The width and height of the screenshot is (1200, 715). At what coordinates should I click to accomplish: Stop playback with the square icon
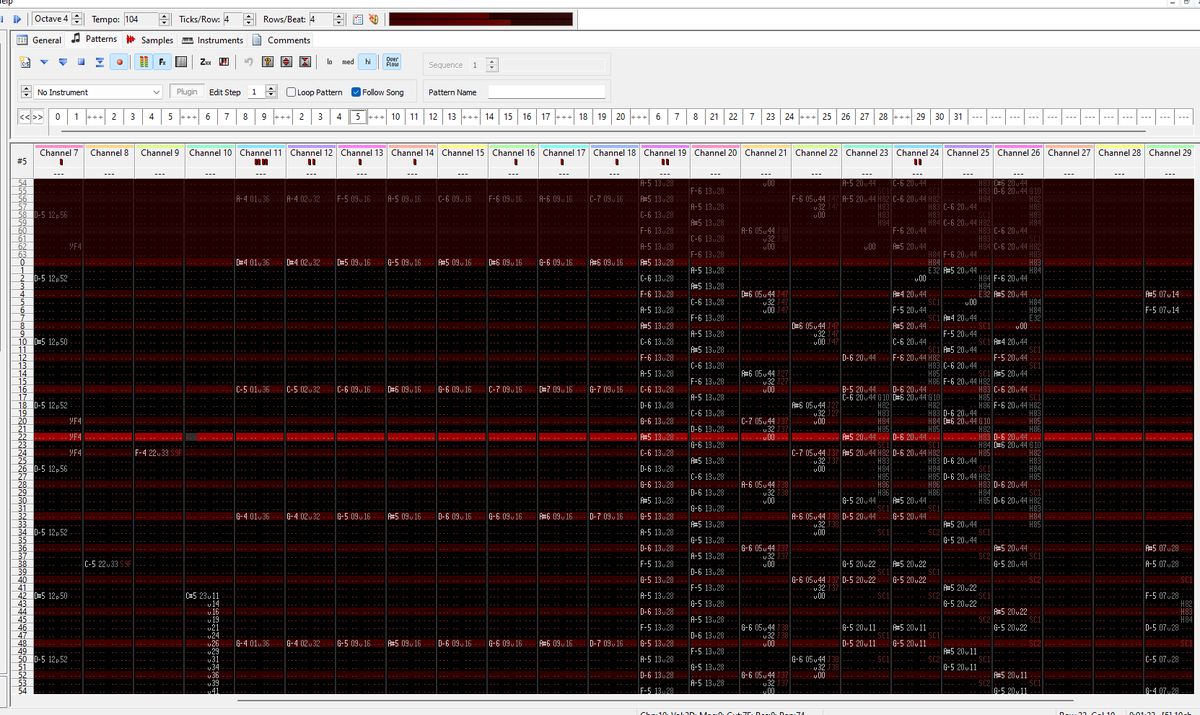[81, 62]
